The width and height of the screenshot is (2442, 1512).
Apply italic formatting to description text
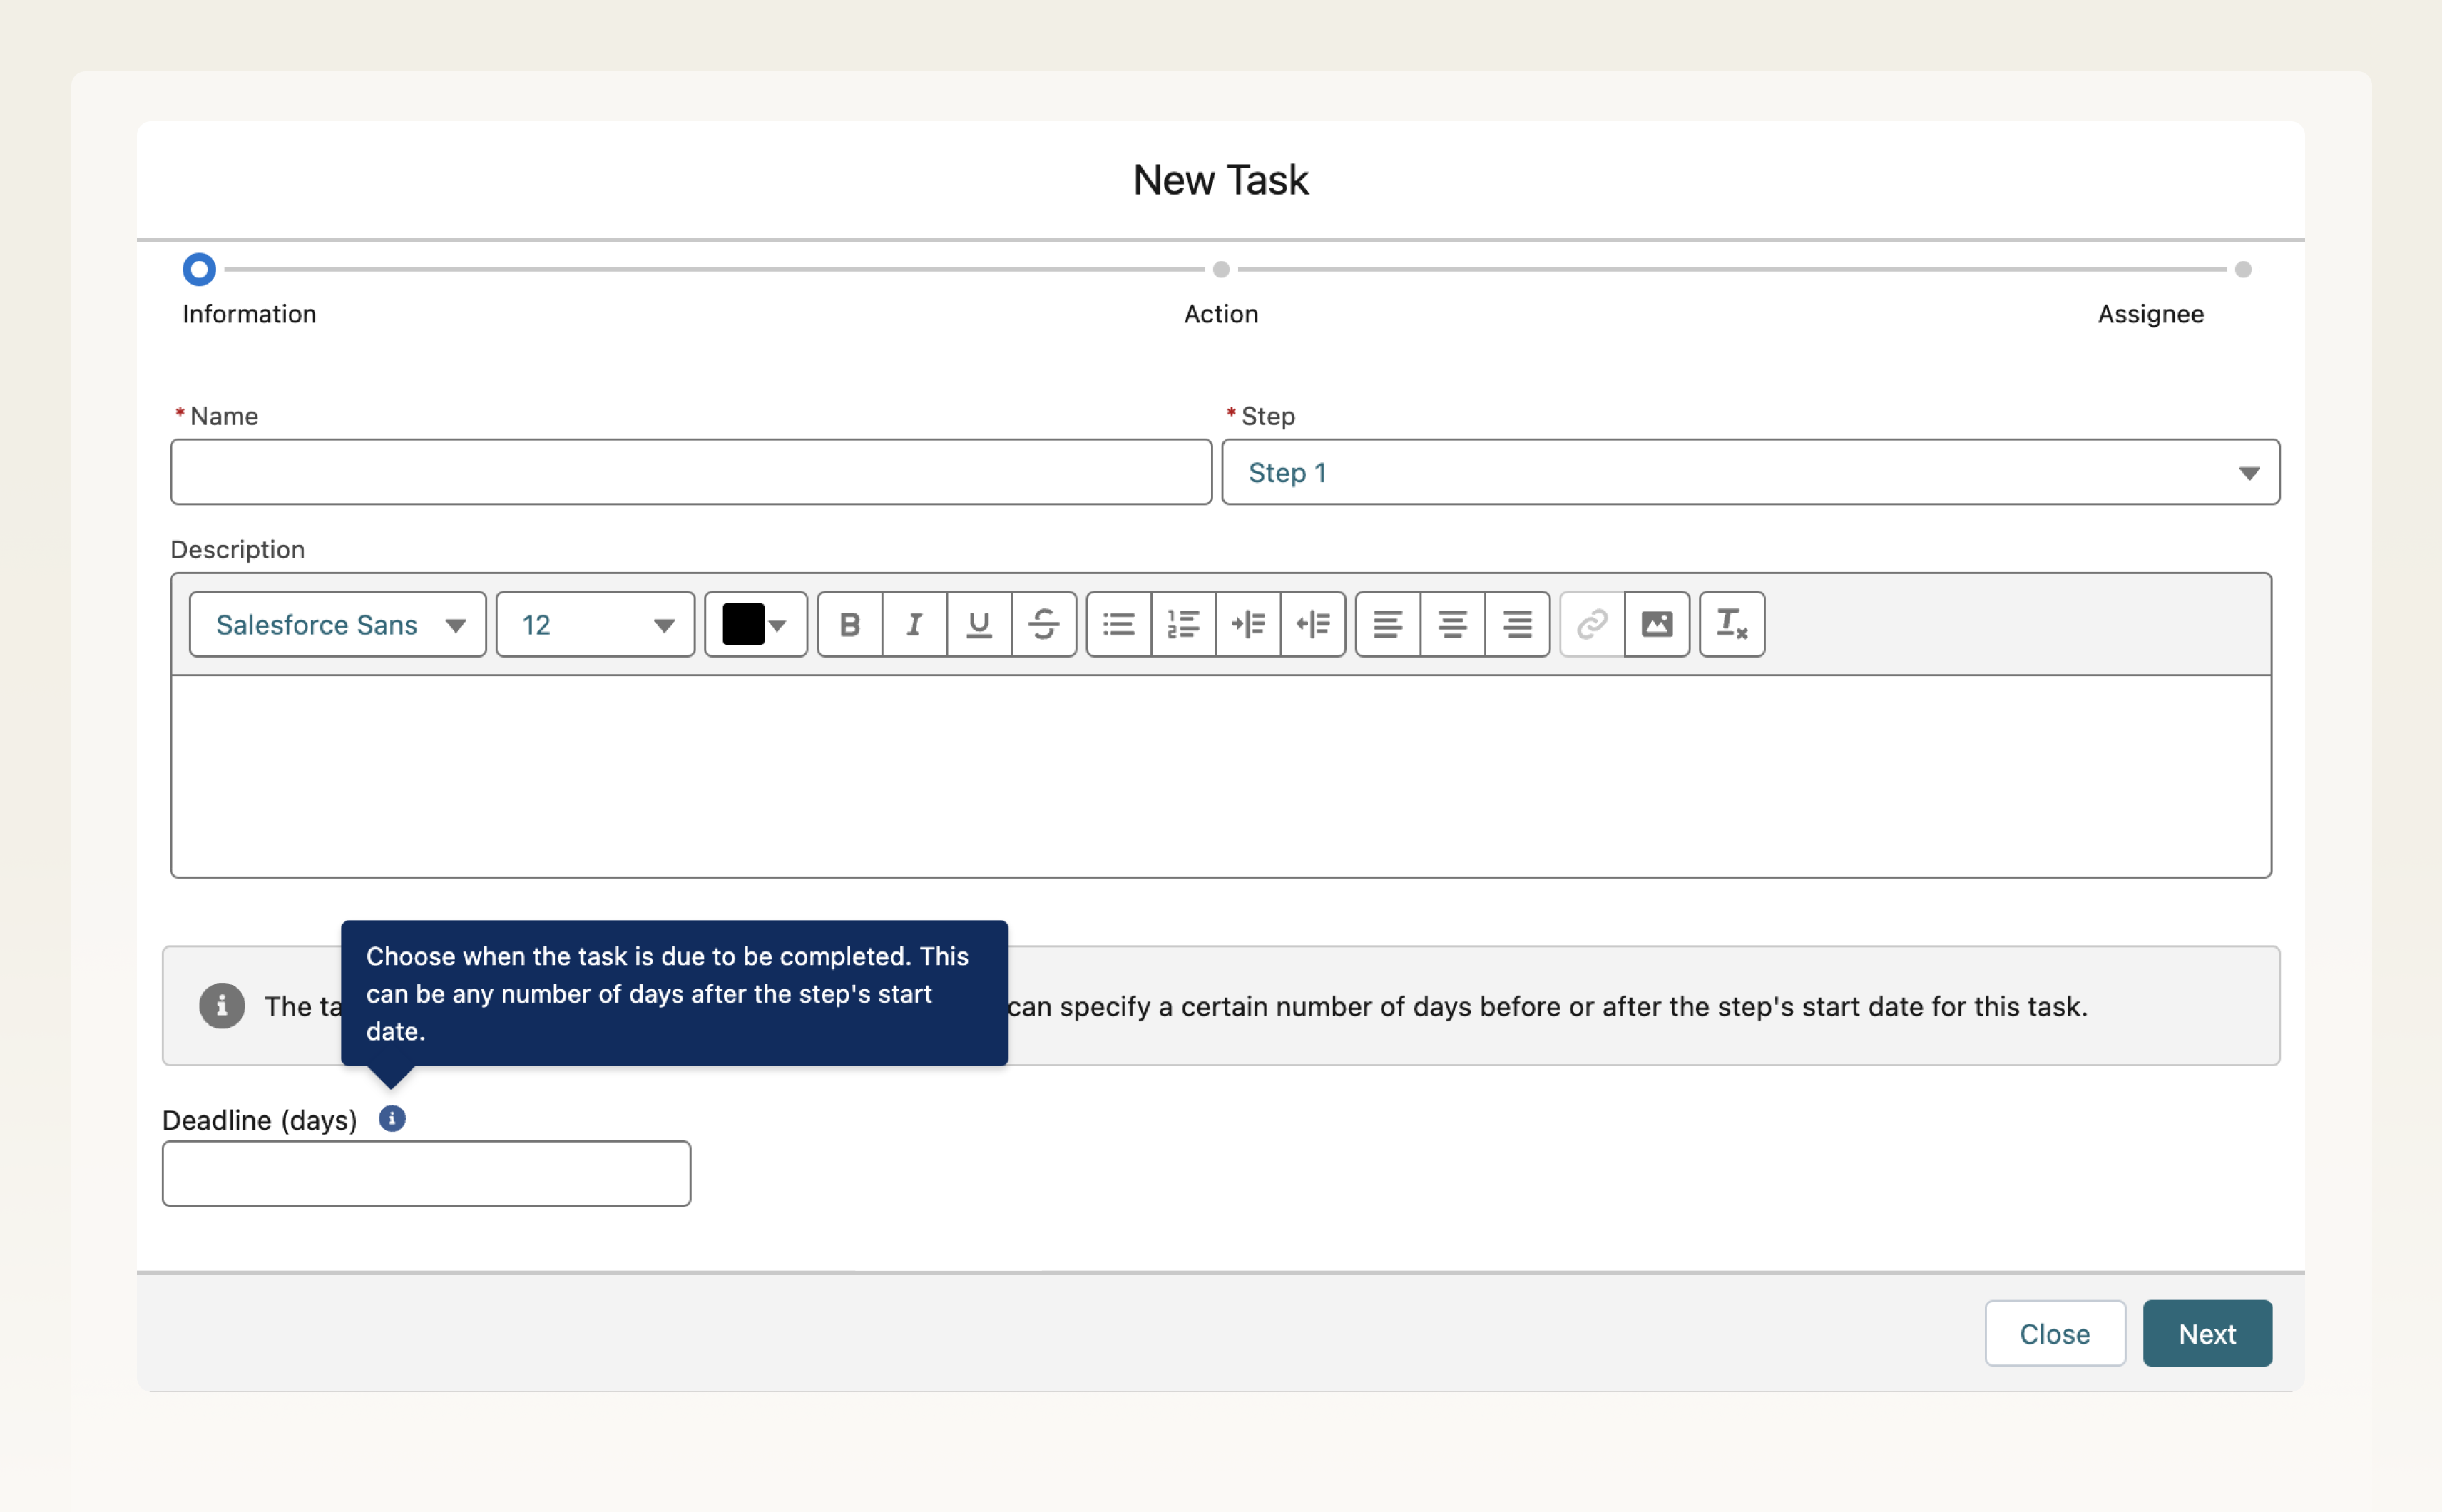(913, 623)
